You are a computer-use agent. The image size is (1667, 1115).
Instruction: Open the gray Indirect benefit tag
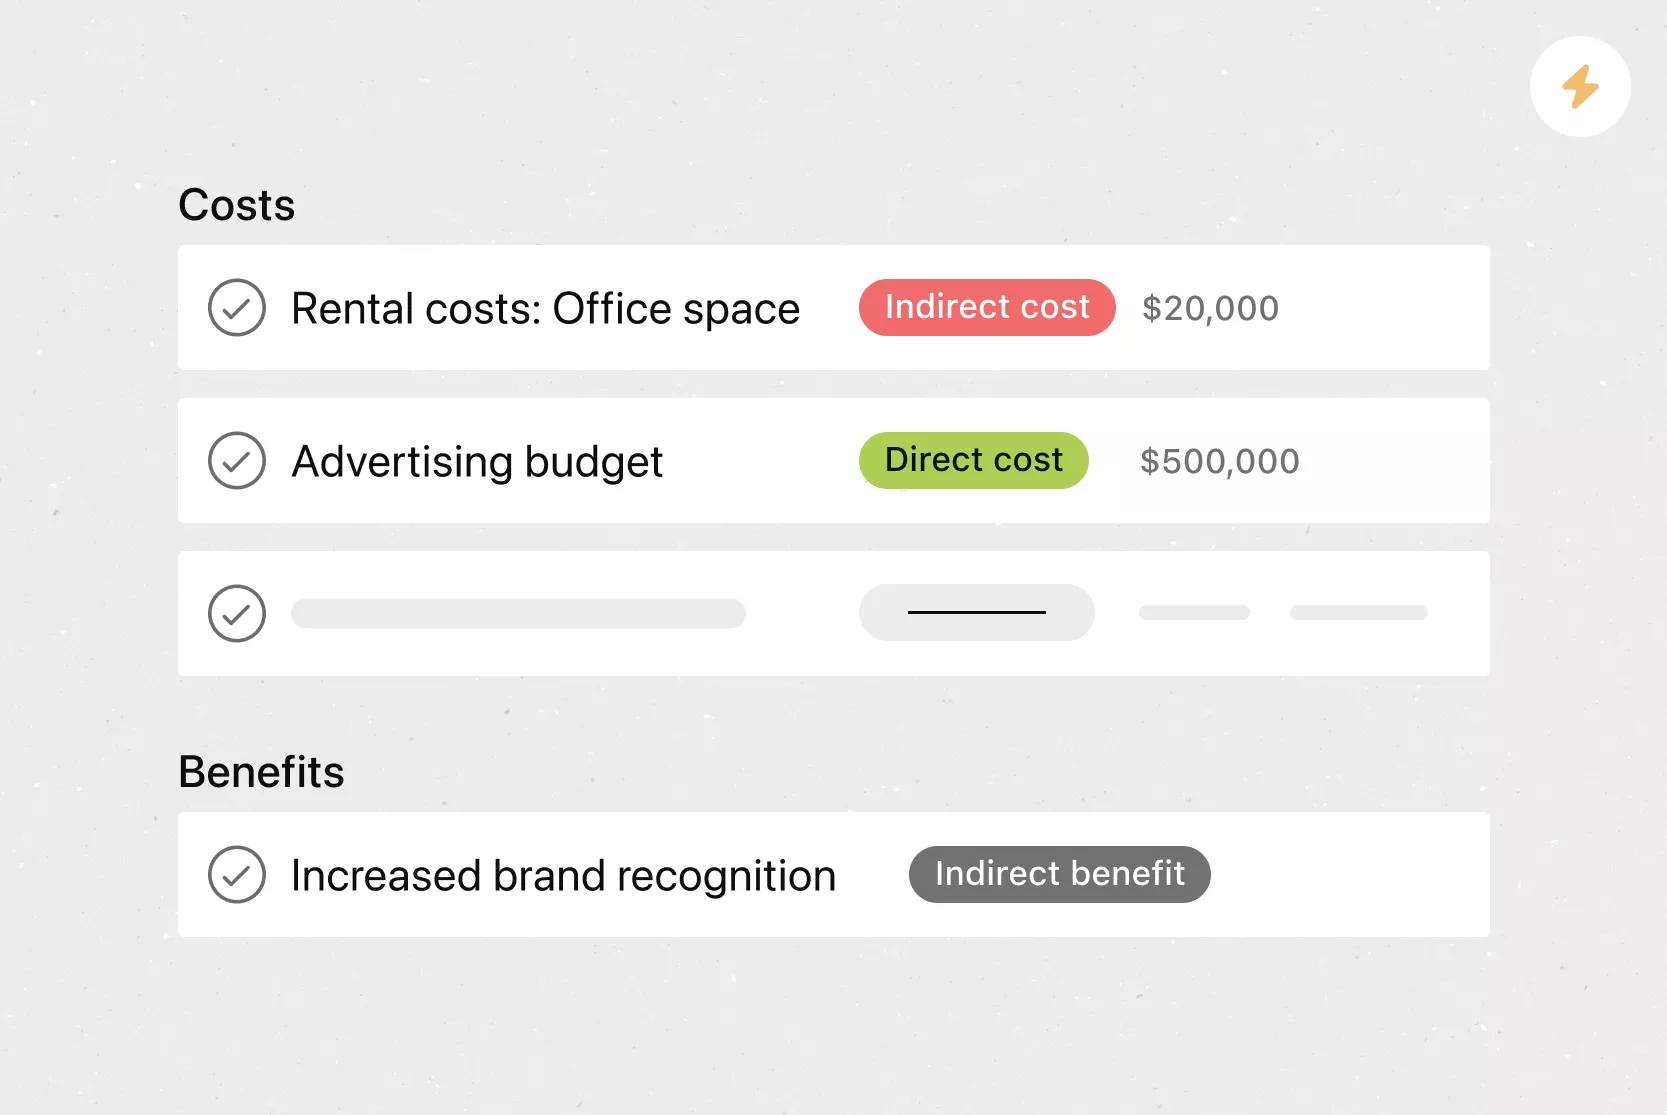[x=1060, y=874]
